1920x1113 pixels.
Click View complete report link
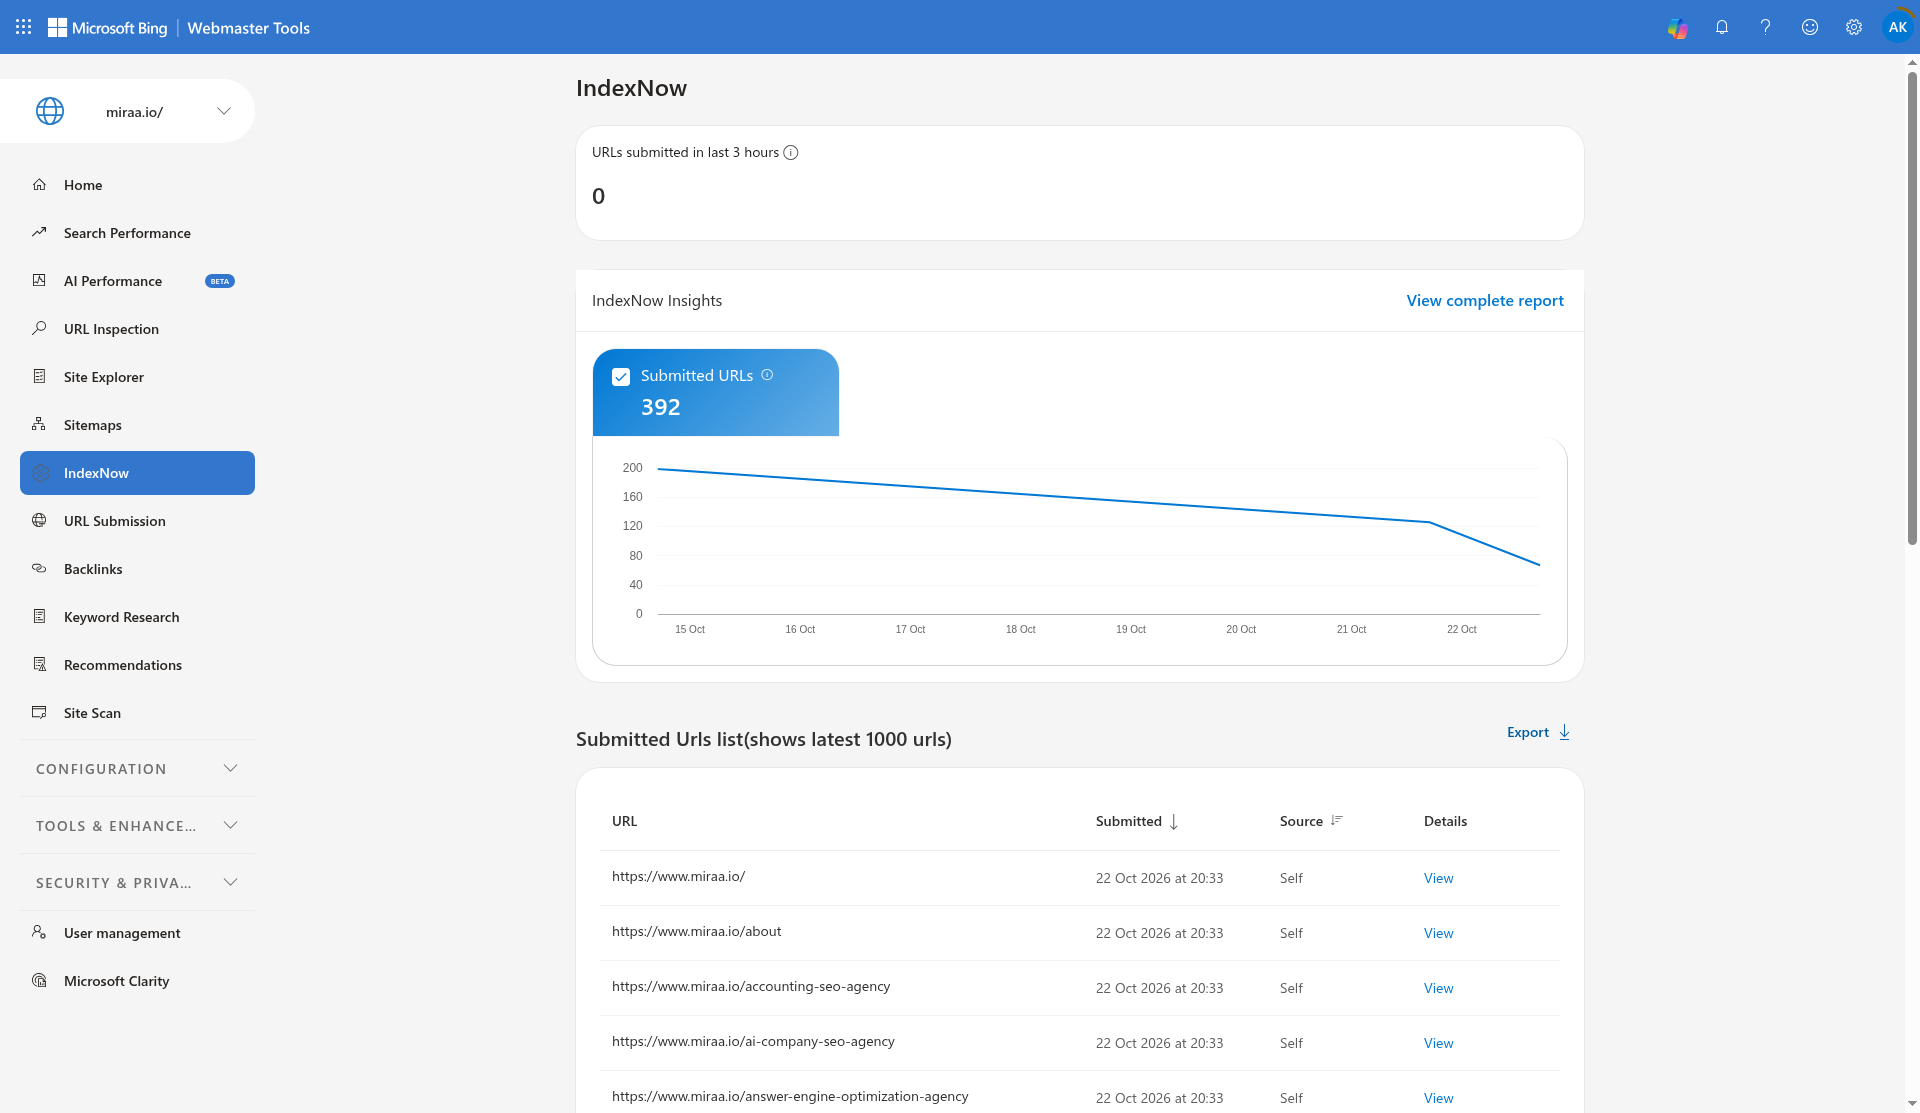(x=1485, y=300)
